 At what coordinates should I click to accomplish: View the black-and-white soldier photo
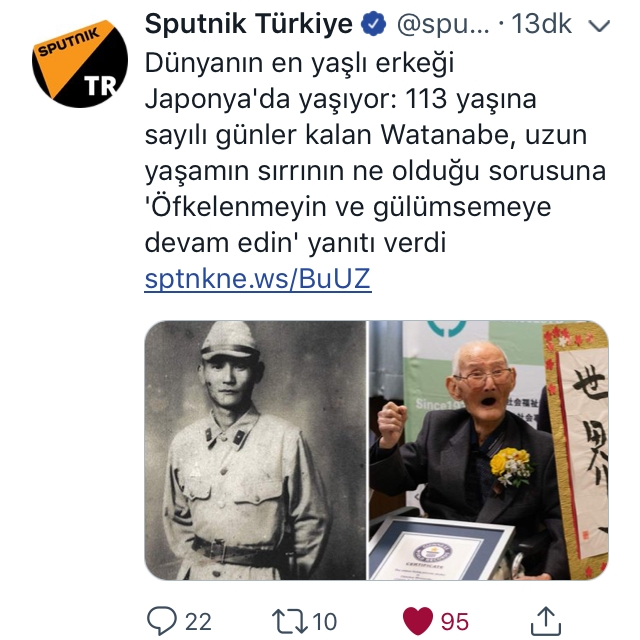(x=255, y=450)
